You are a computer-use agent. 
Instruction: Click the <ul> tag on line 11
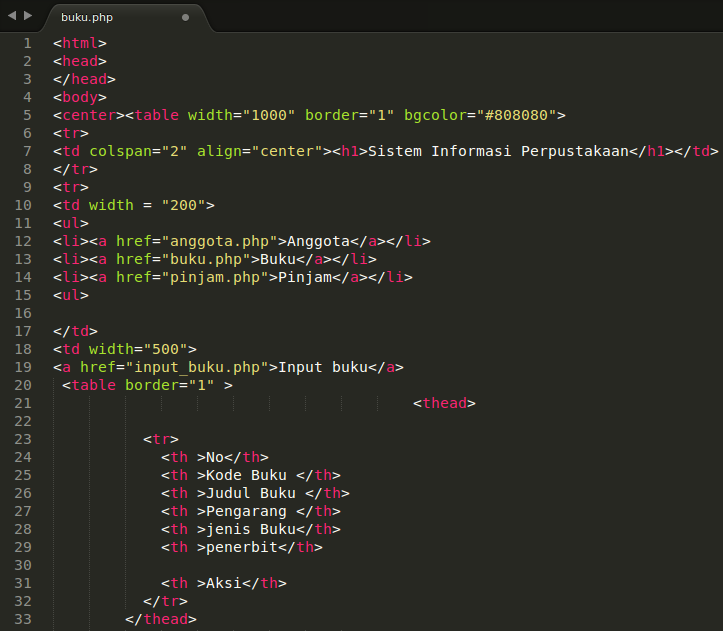tap(71, 223)
